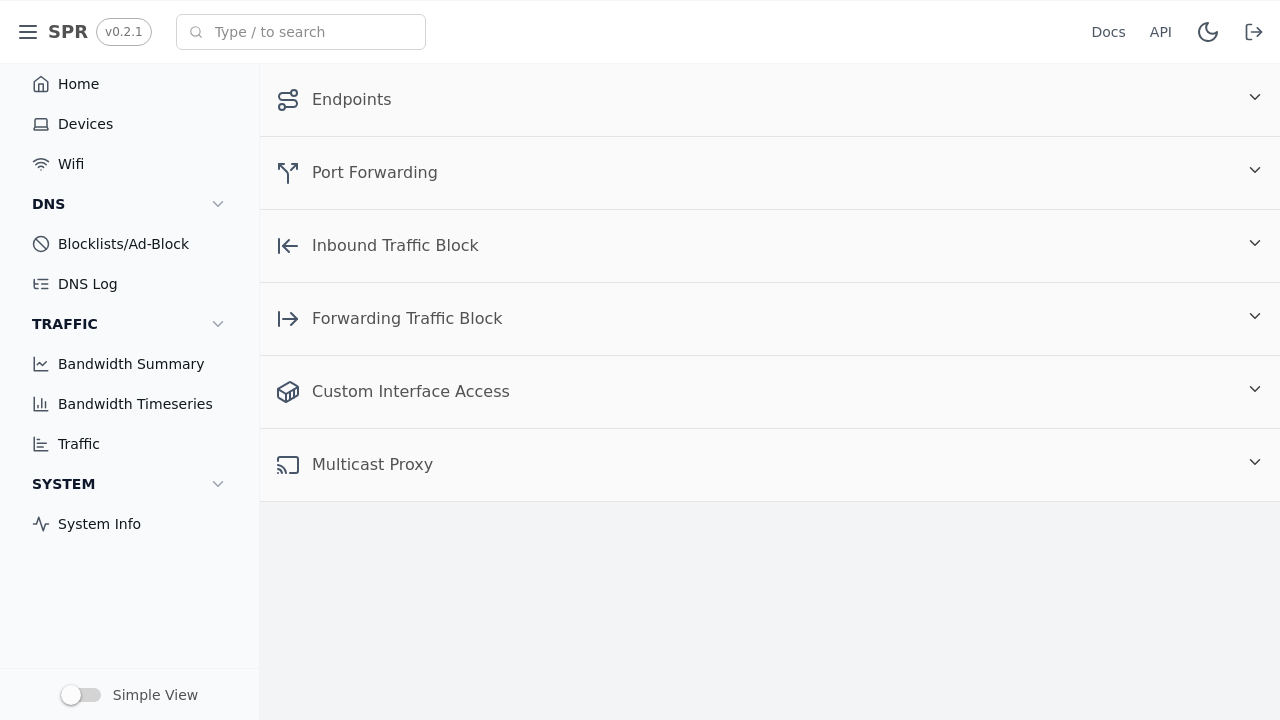Click the Custom Interface Access cube icon
1280x720 pixels.
(288, 392)
